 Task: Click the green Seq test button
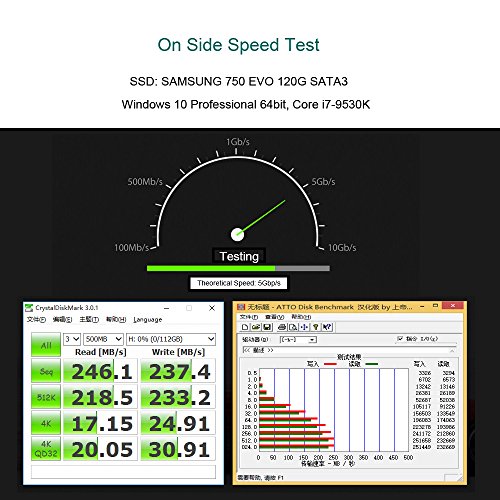click(x=46, y=371)
